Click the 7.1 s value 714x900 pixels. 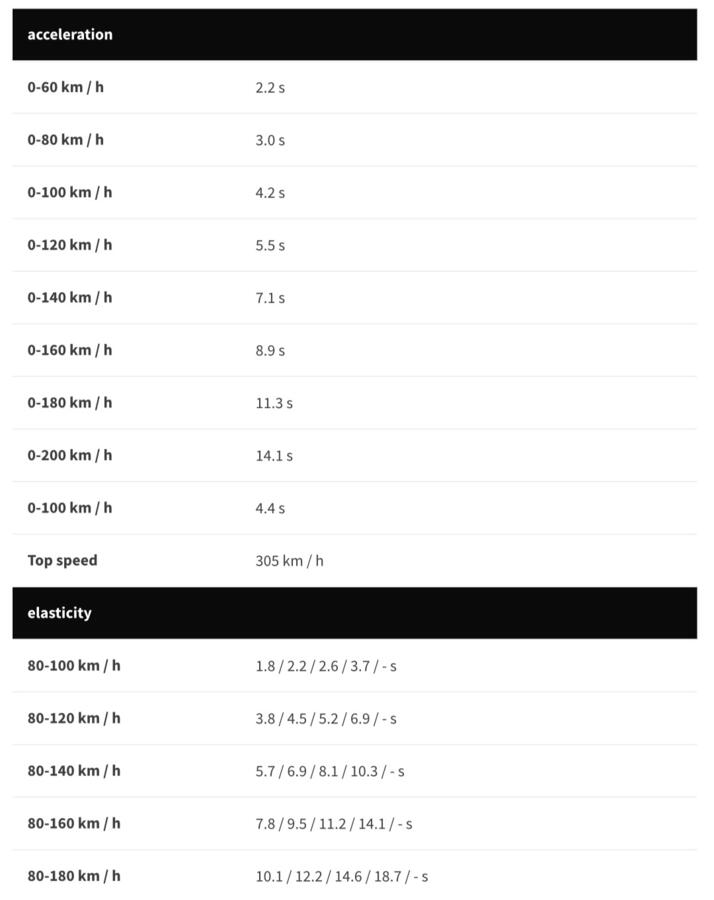tap(270, 298)
